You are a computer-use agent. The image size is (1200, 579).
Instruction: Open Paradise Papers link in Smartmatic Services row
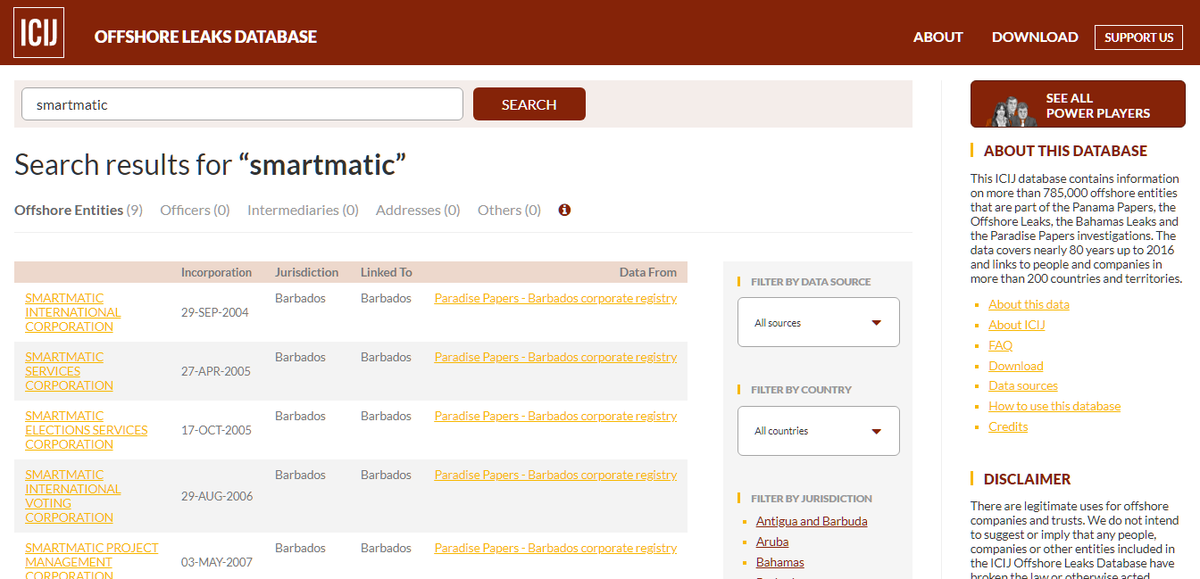point(555,357)
